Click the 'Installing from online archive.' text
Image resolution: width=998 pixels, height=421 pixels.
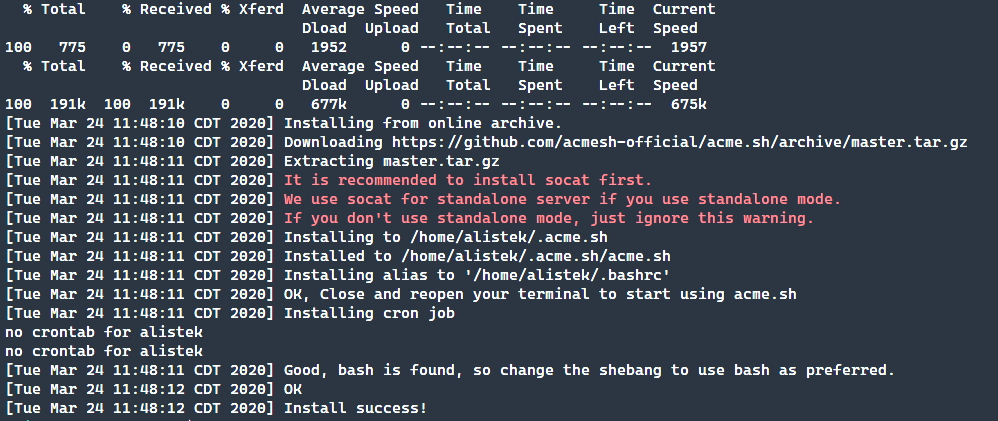point(410,123)
